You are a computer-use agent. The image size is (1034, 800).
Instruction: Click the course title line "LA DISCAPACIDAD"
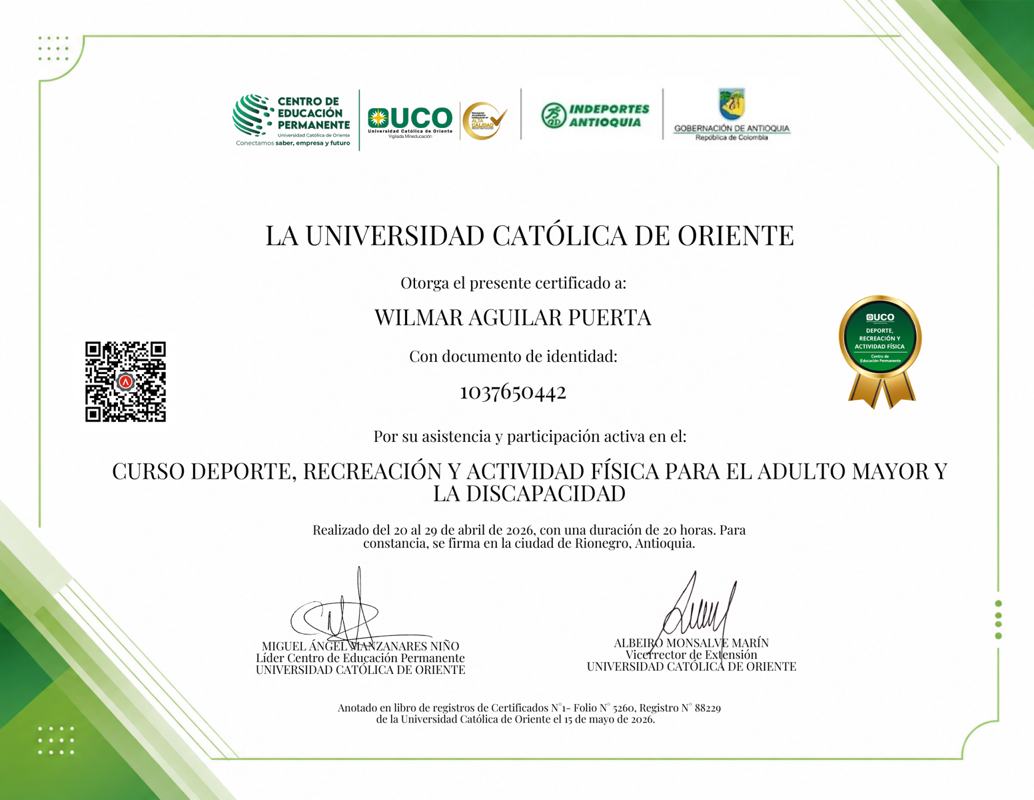pos(530,493)
